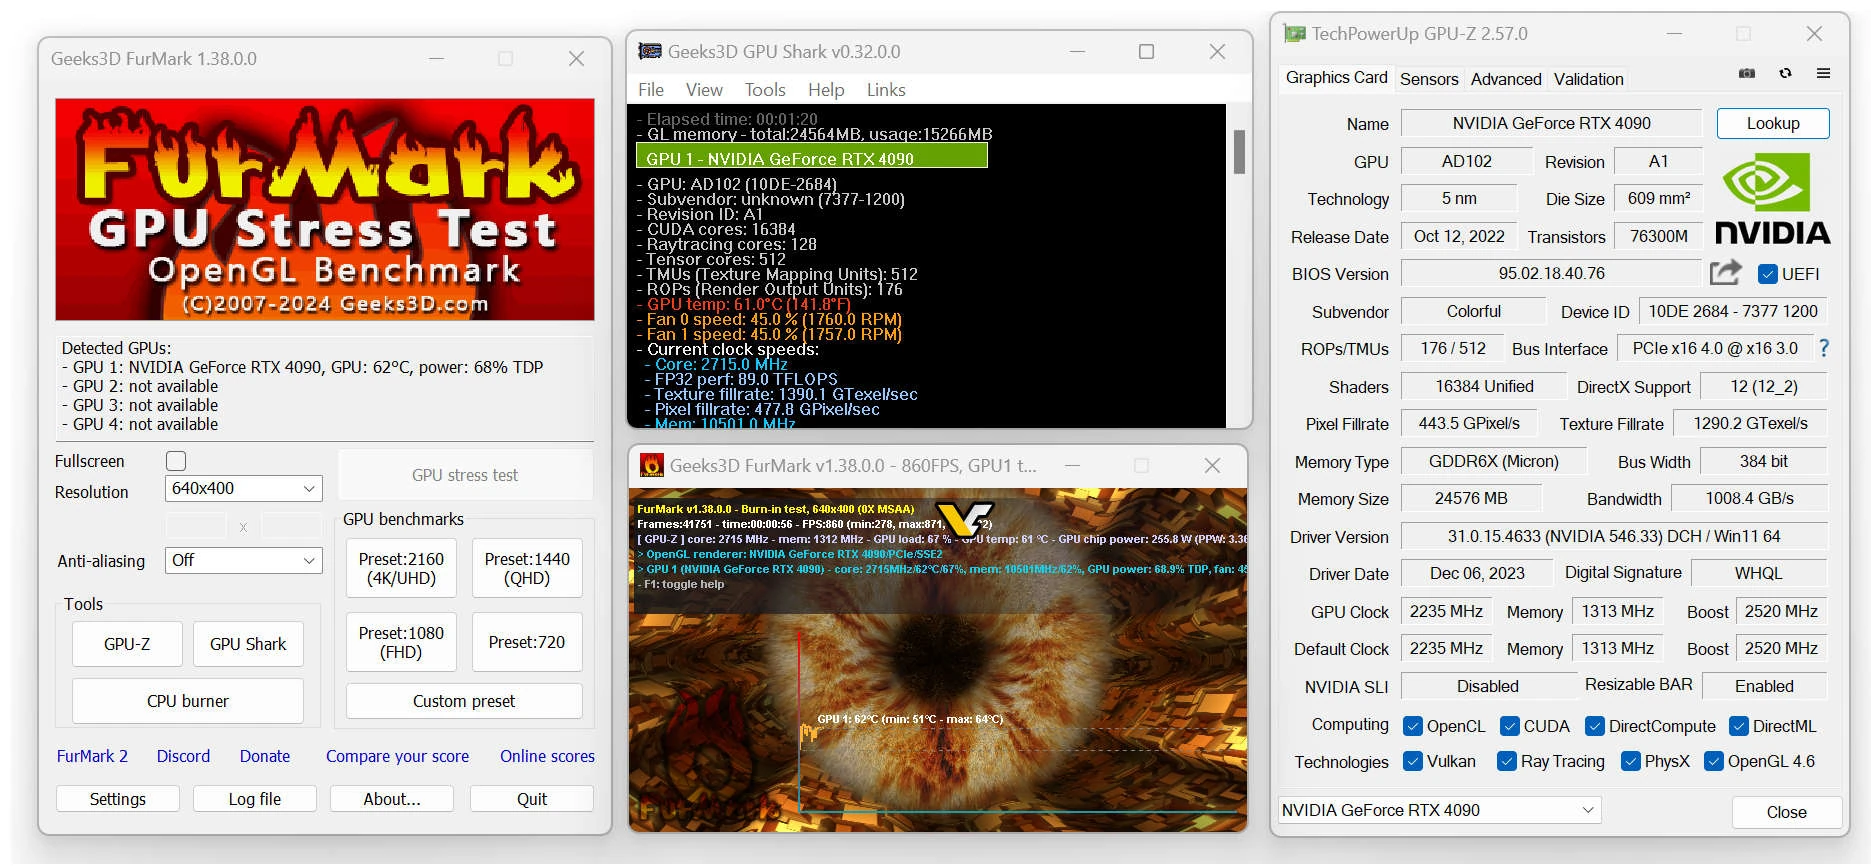The height and width of the screenshot is (866, 1871).
Task: Toggle the OpenGL 4.6 checkbox
Action: click(1713, 761)
